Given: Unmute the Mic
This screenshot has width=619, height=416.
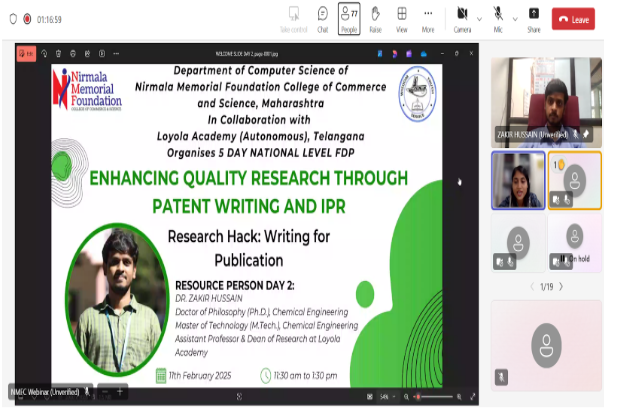Looking at the screenshot, I should [x=497, y=17].
